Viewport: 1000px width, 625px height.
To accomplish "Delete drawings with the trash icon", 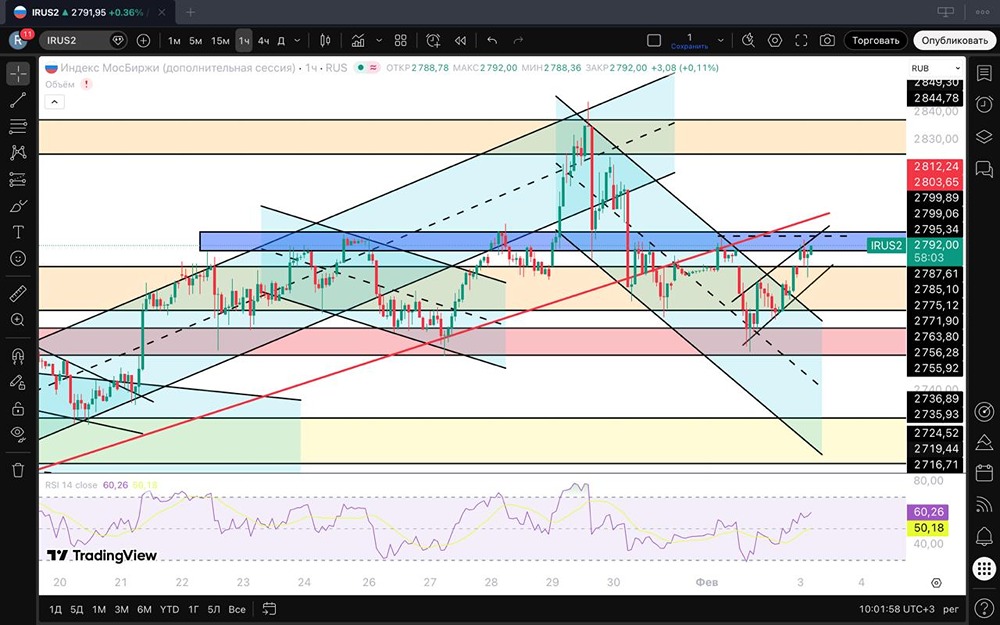I will (x=18, y=471).
